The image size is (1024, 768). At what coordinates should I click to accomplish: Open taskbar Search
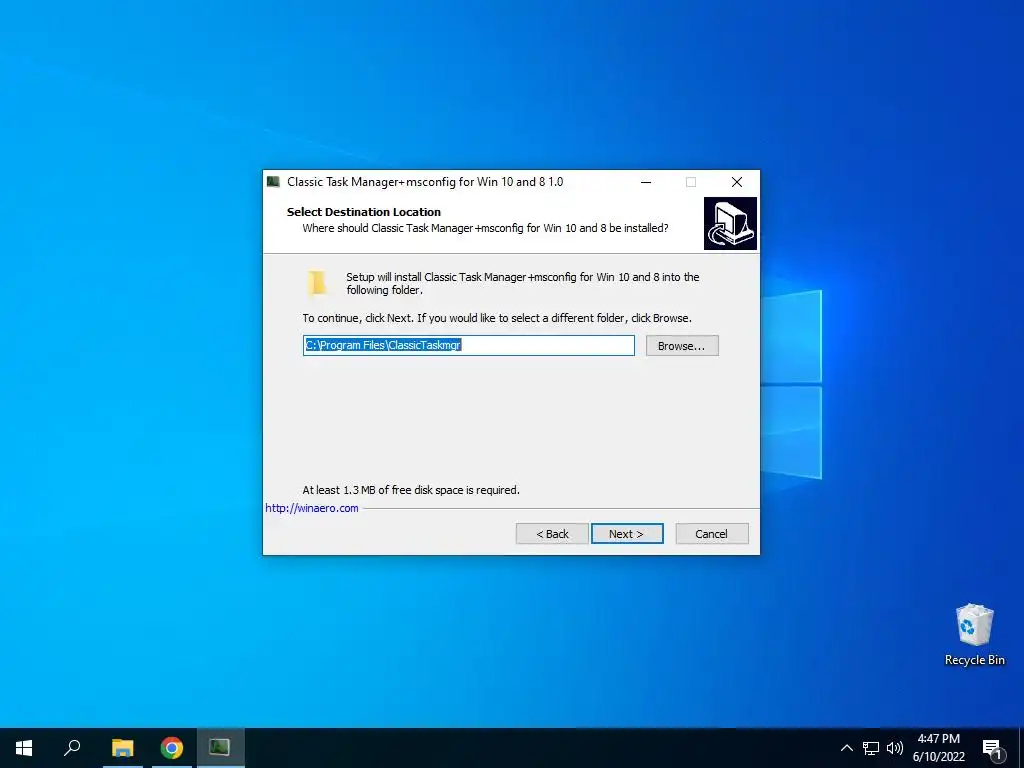point(72,748)
